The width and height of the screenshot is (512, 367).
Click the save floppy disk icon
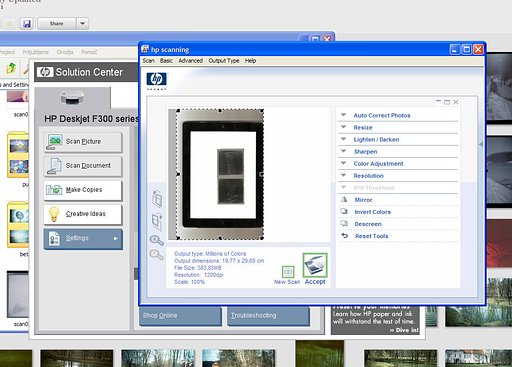click(x=26, y=24)
